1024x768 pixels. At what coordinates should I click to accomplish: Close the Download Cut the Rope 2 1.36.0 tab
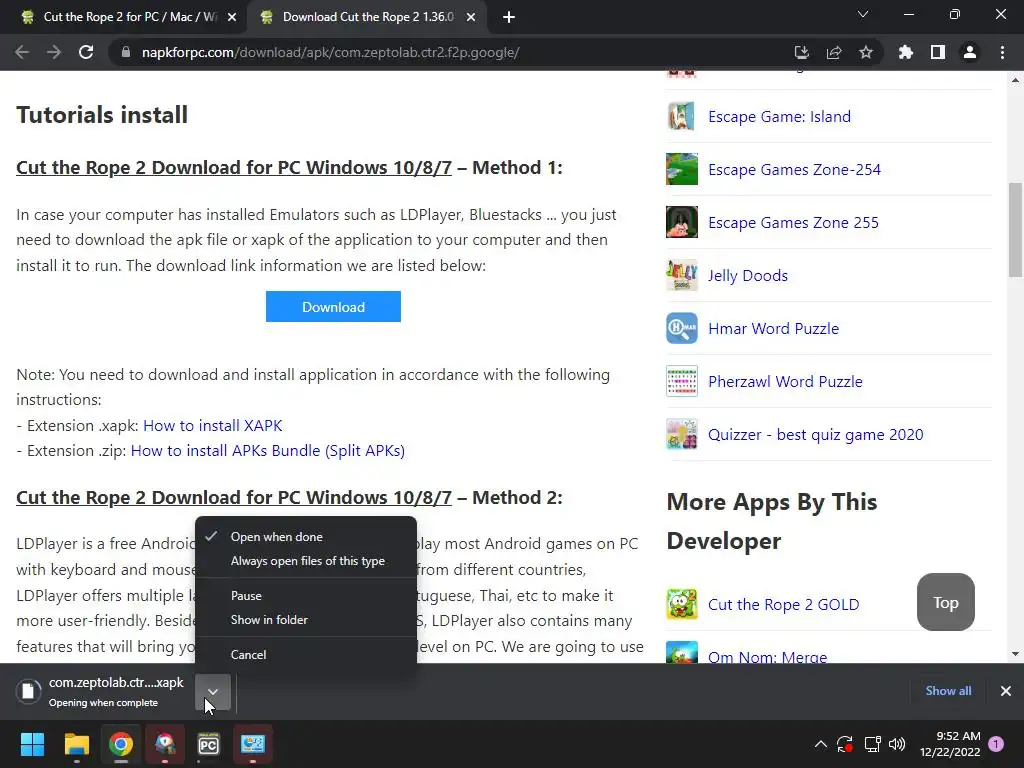(x=471, y=17)
